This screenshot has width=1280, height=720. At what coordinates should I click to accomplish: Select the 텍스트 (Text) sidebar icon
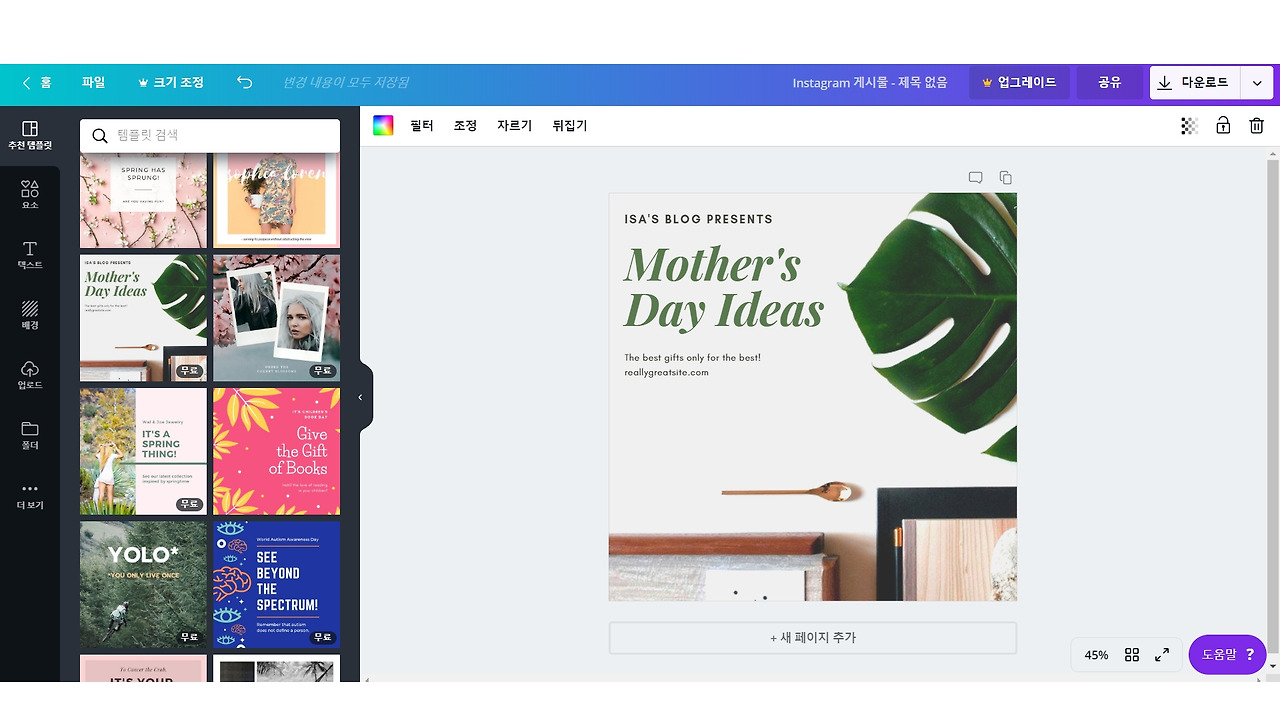(x=29, y=257)
